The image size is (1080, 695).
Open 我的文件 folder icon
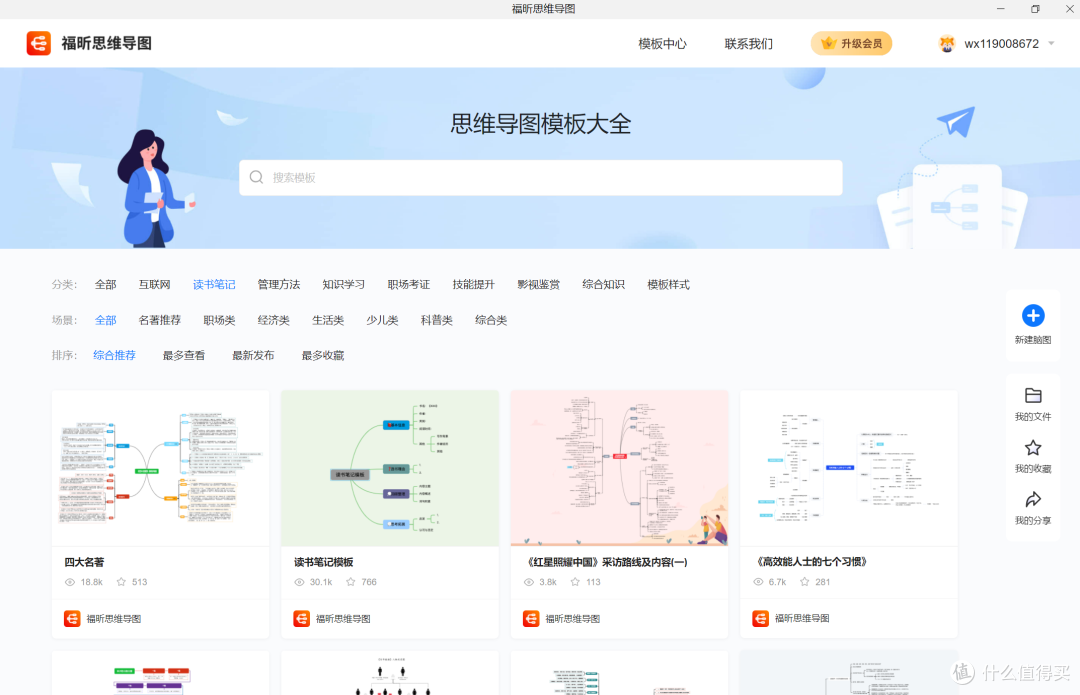1032,395
